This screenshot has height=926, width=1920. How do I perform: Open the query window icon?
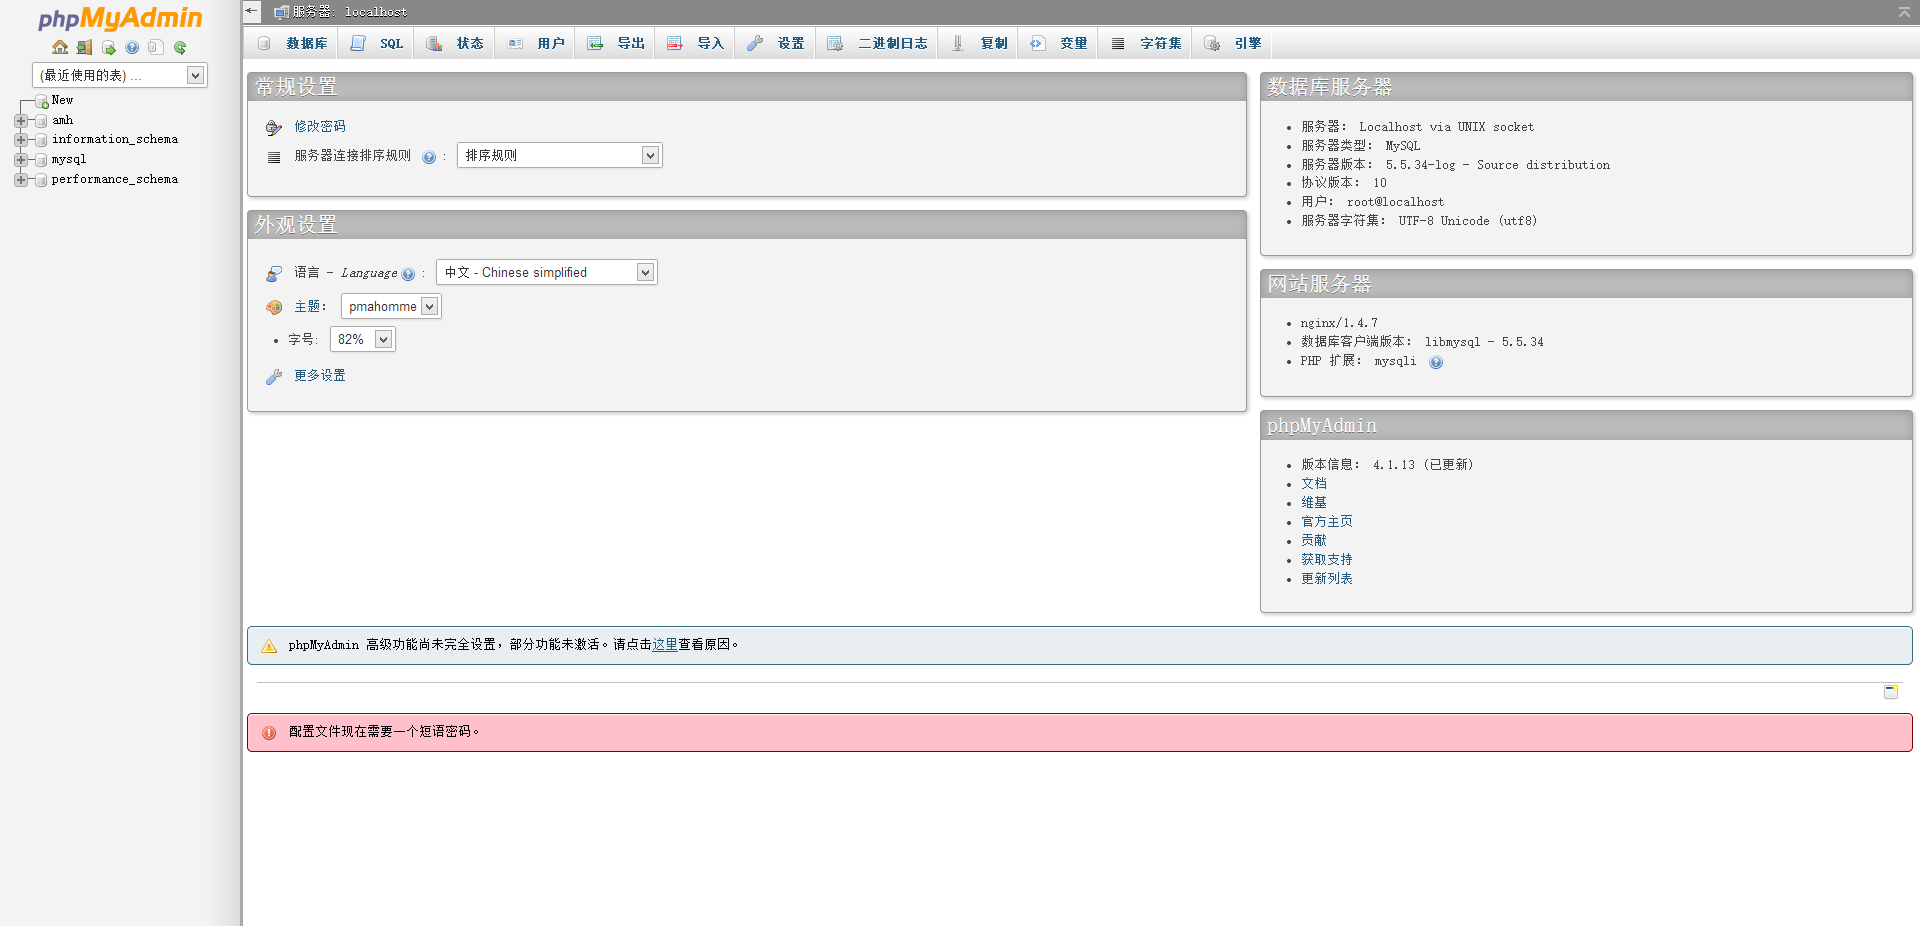108,47
